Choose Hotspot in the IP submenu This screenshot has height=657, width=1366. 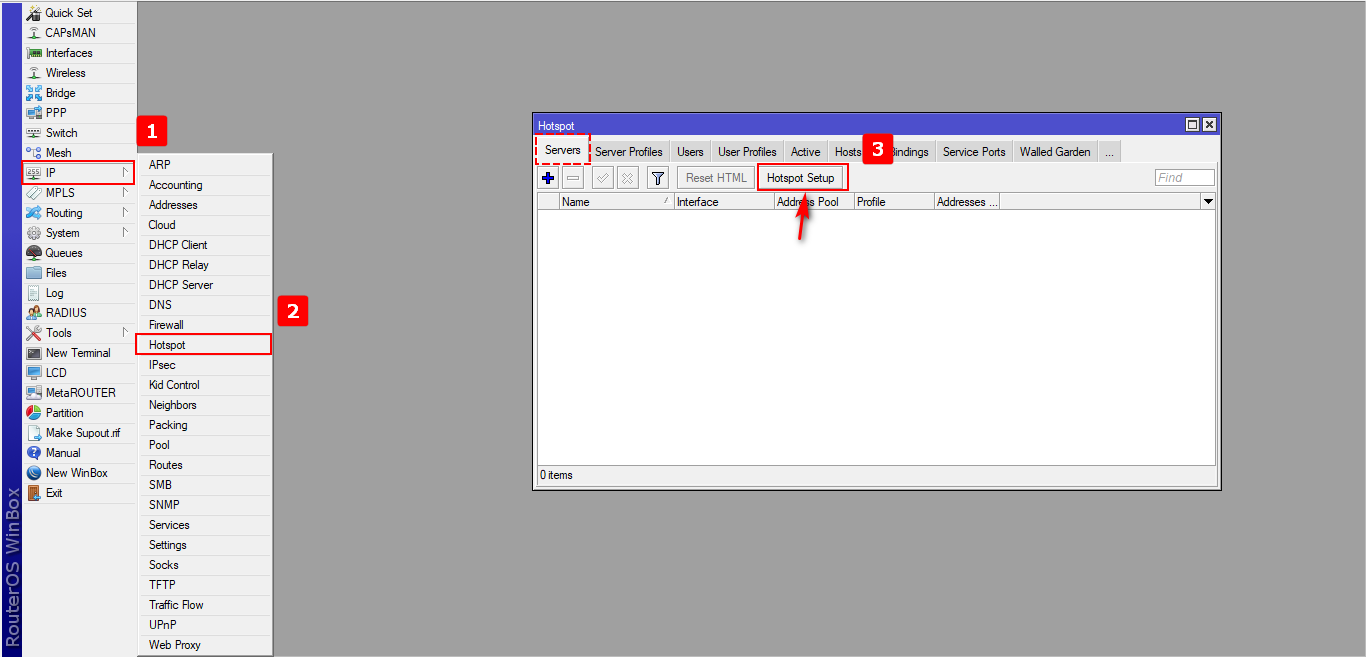(167, 345)
